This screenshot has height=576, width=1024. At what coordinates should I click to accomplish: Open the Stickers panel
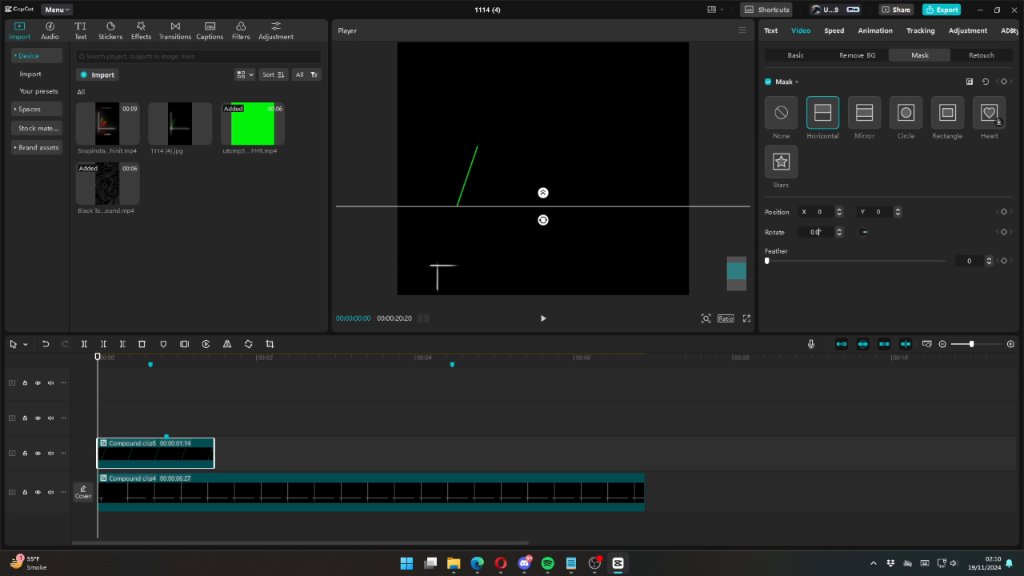point(110,30)
